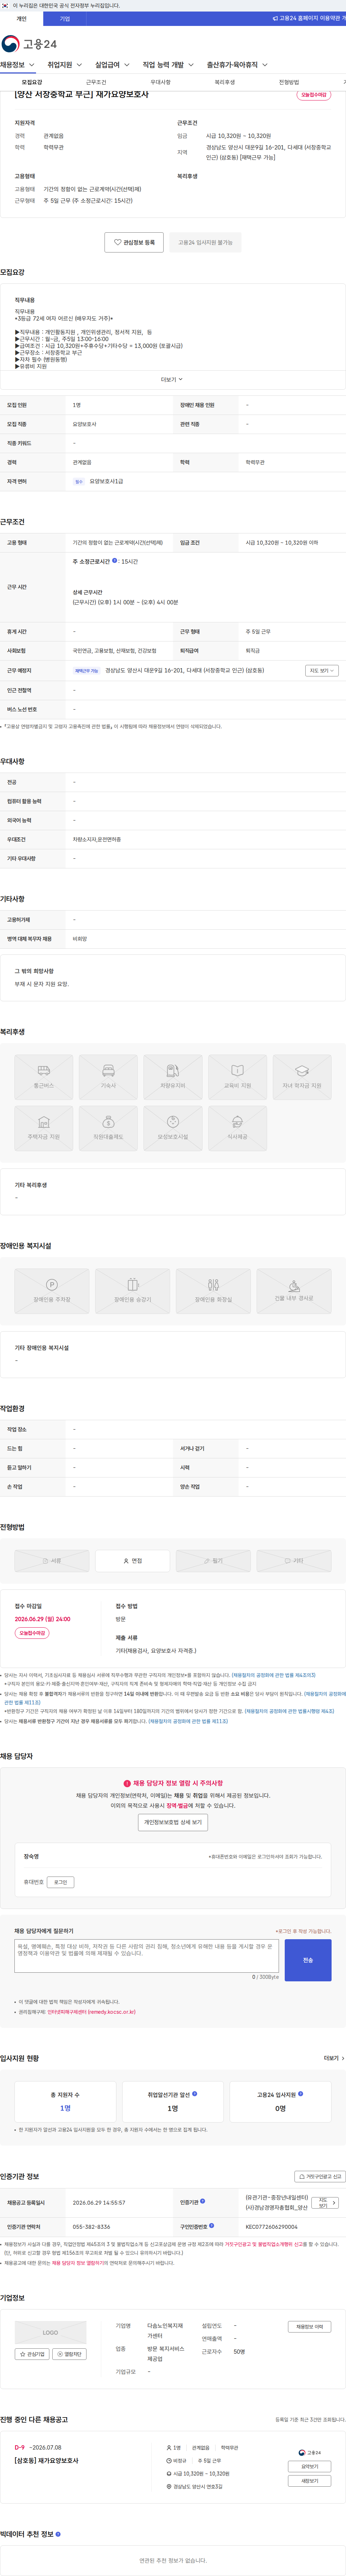Click 1명 under 총 지원자 수
The width and height of the screenshot is (346, 2576).
65,2108
